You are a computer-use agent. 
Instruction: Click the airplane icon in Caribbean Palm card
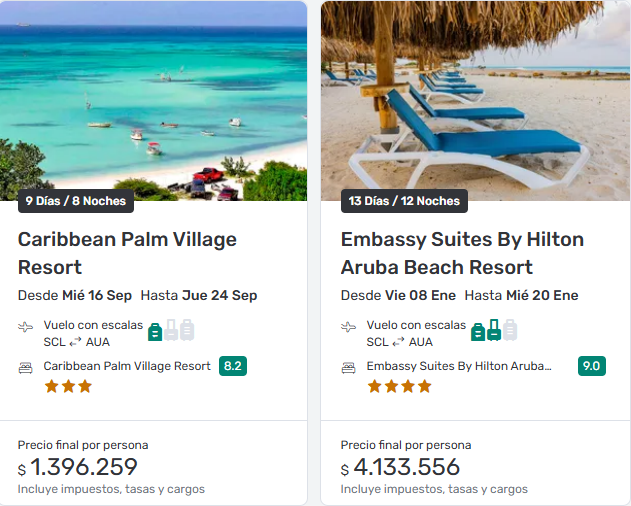coord(26,326)
